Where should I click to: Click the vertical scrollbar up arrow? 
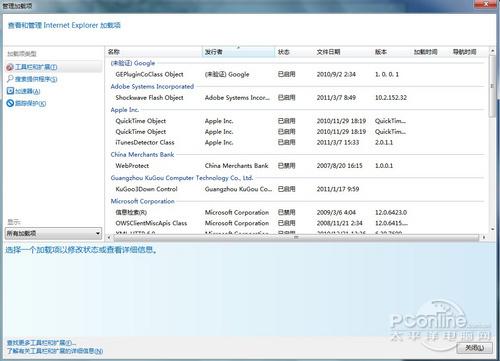(x=492, y=51)
